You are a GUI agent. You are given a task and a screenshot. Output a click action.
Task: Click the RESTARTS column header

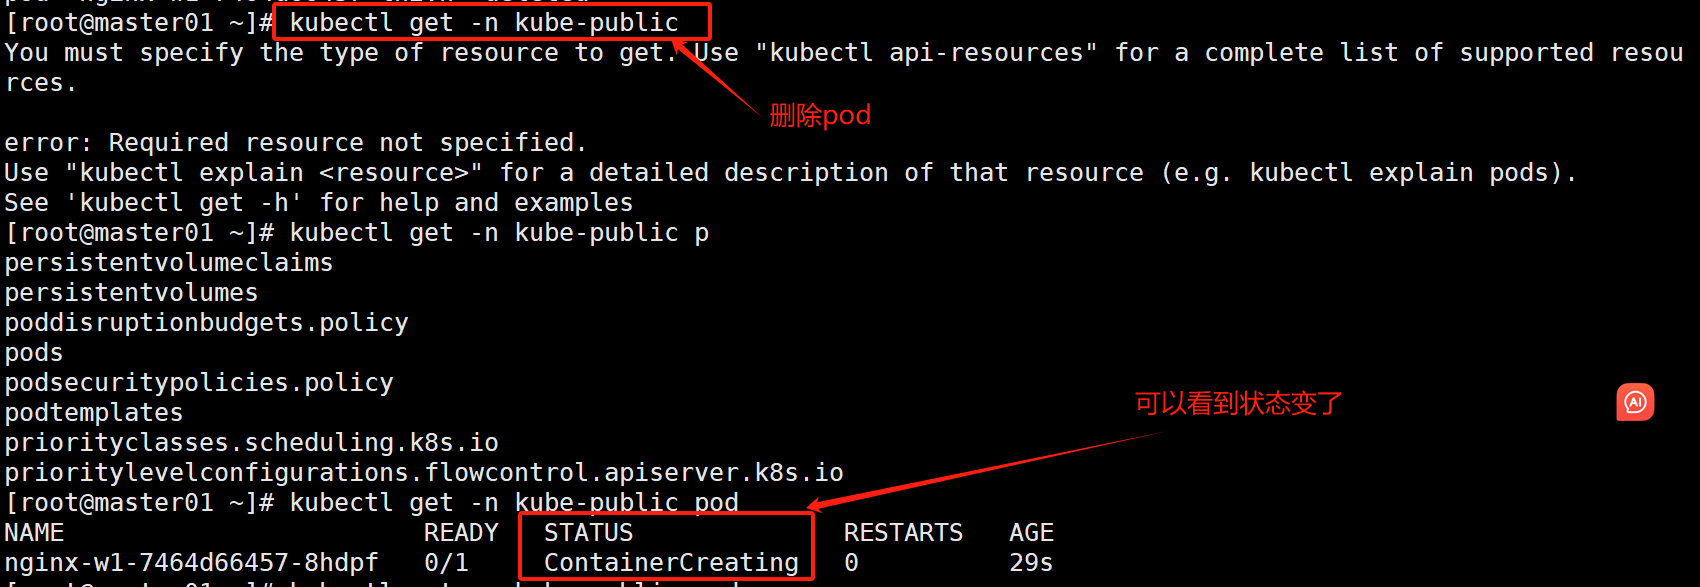point(903,533)
